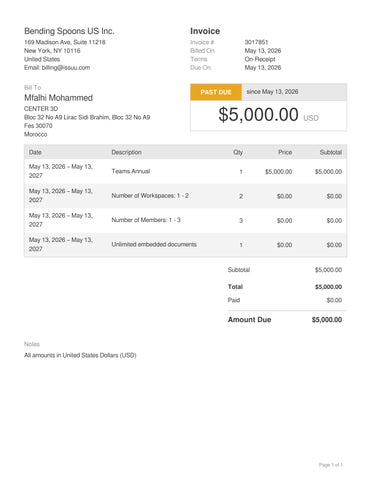Click the Invoice title heading
371x480 pixels.
pos(205,31)
